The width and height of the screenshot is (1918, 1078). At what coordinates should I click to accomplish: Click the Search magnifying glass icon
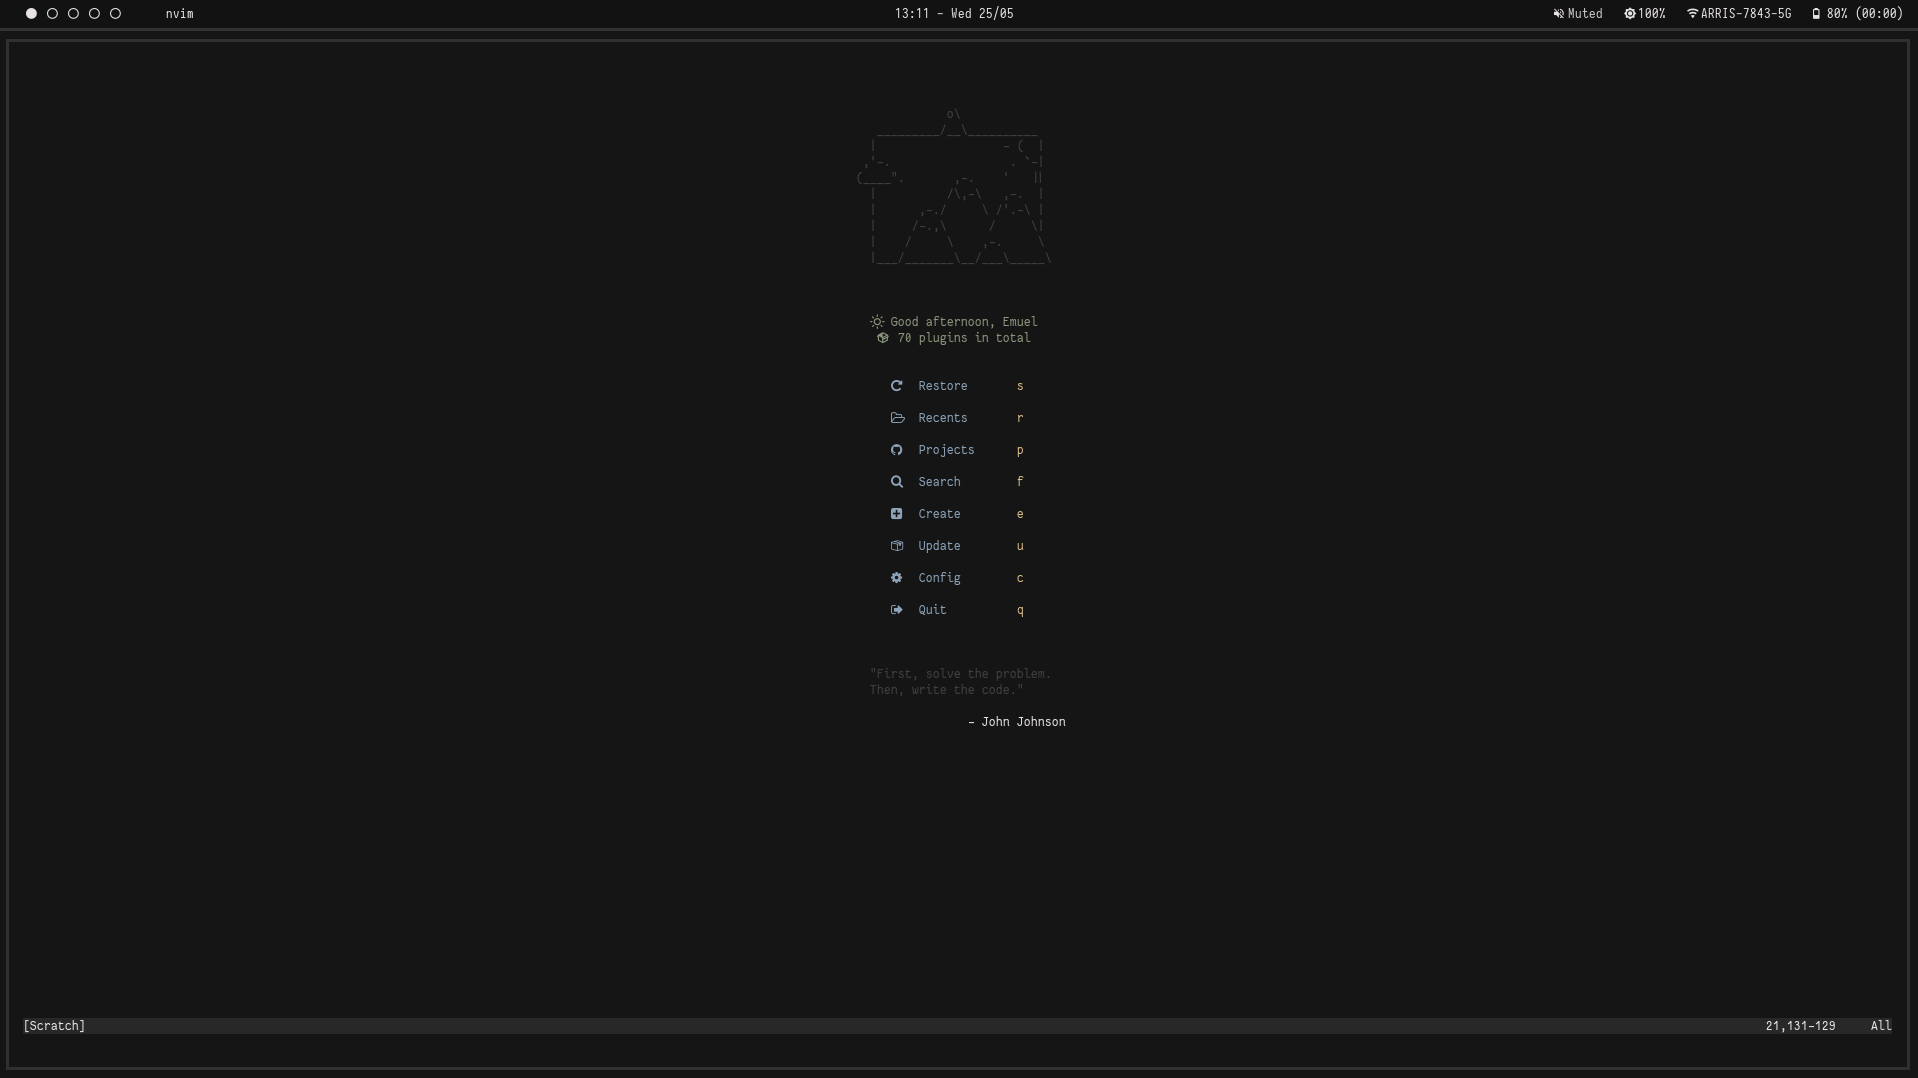pos(896,482)
